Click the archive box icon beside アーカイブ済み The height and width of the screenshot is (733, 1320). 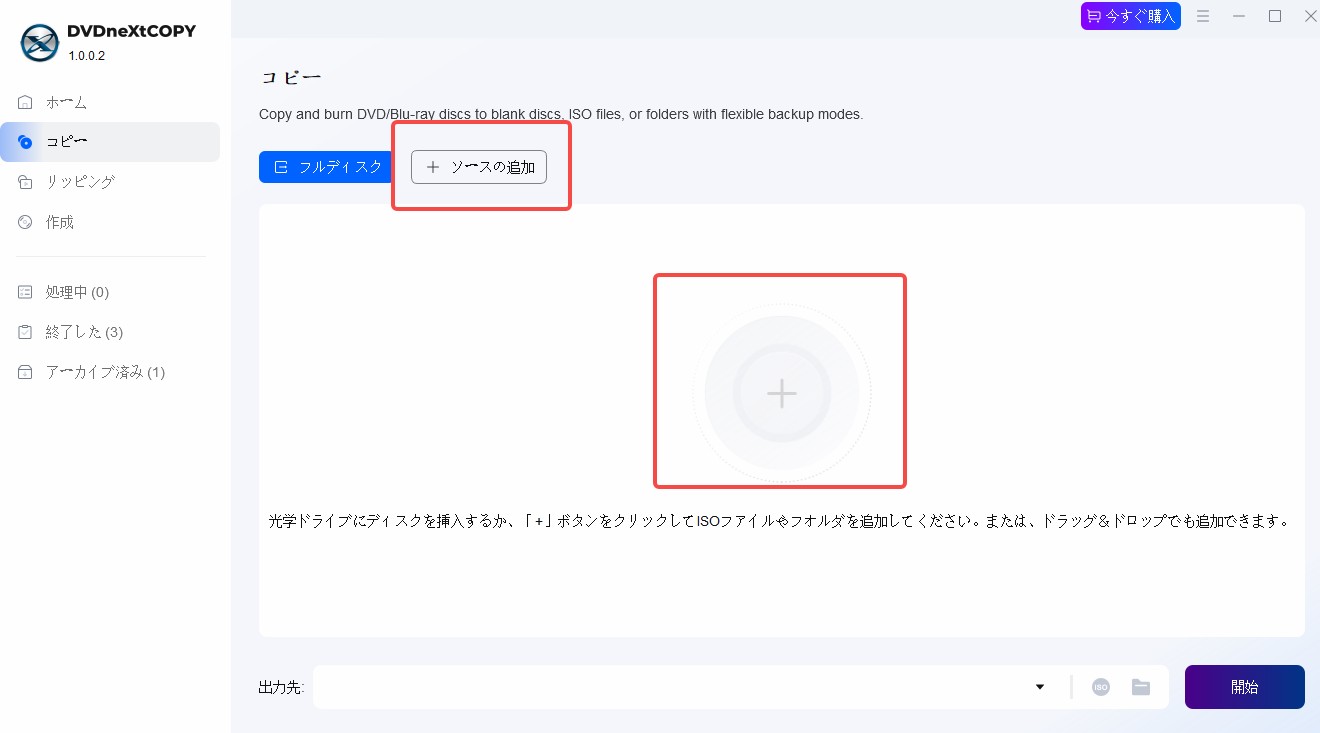tap(25, 372)
